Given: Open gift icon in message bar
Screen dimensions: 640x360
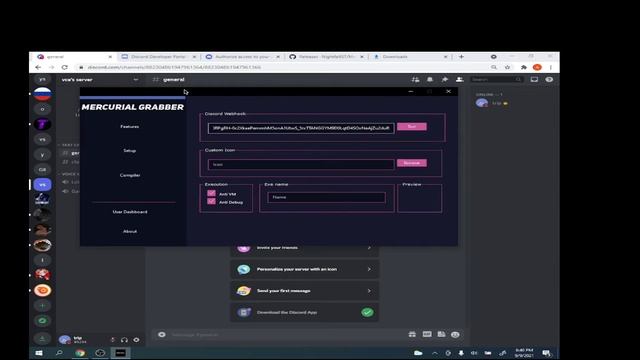Looking at the screenshot, I should tap(412, 334).
